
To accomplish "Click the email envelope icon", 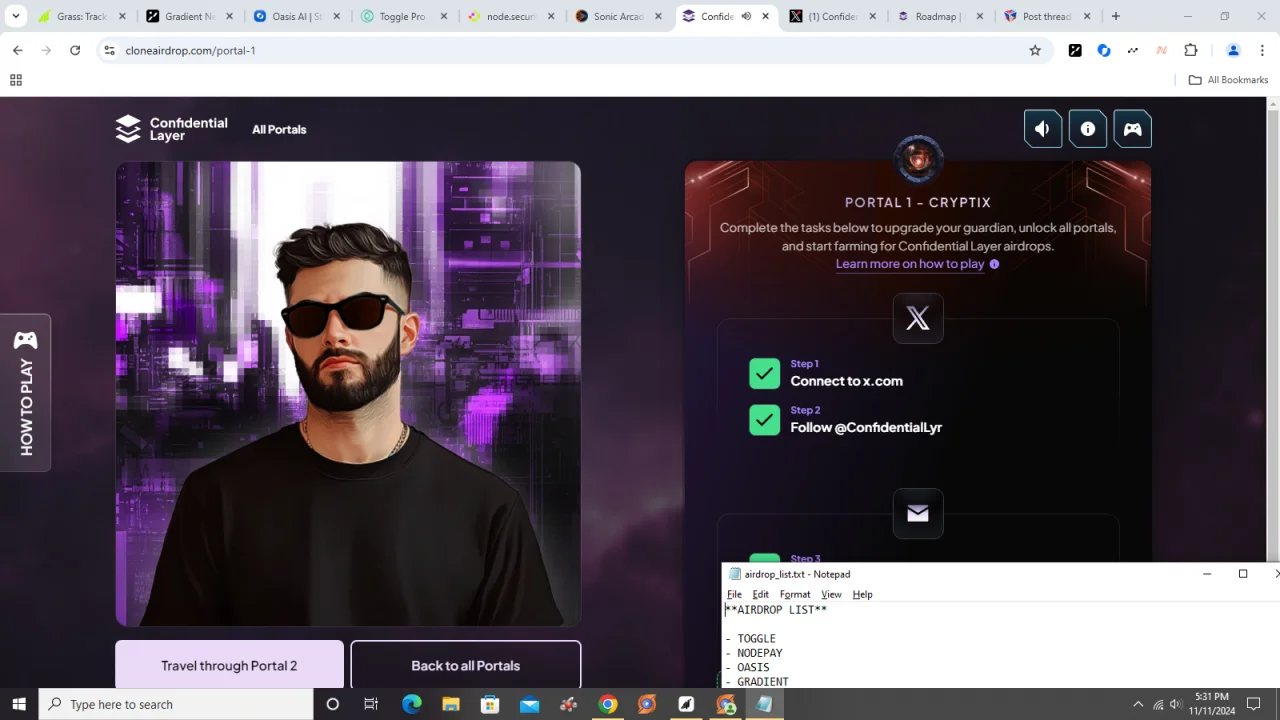I will tap(918, 513).
